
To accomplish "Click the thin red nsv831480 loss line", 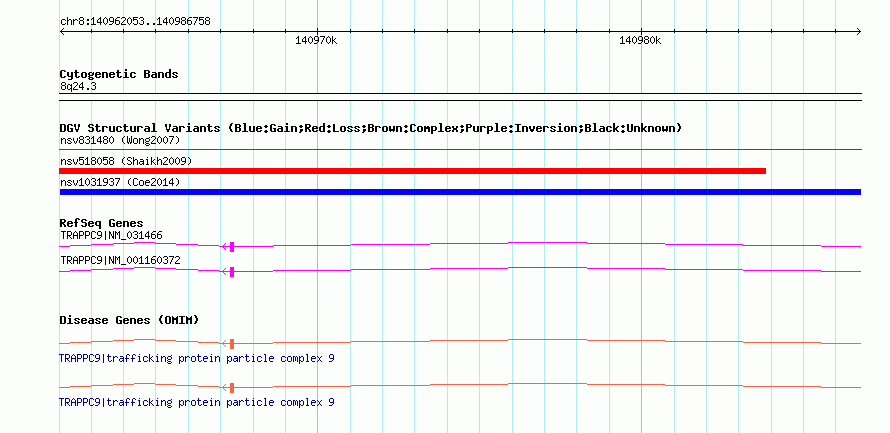I will [460, 149].
